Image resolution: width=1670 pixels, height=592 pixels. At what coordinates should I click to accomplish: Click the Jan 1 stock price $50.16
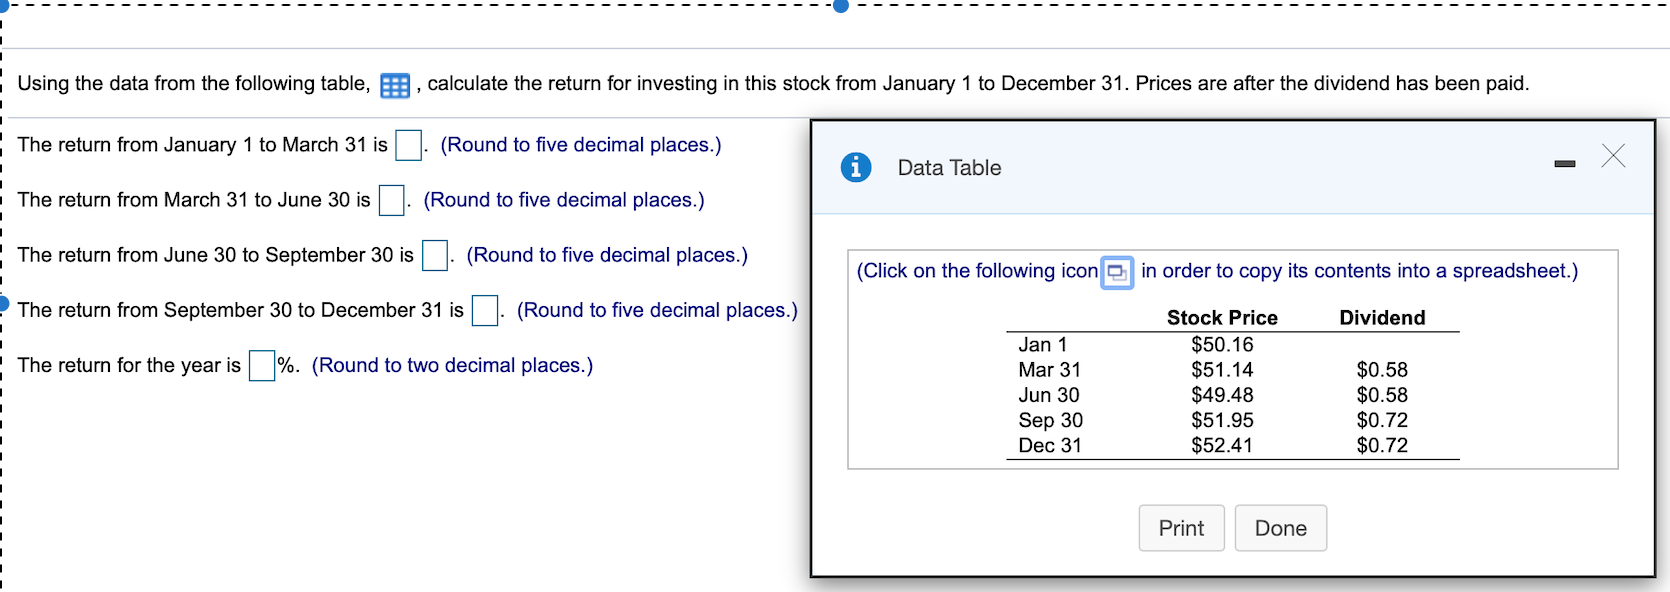[1222, 345]
